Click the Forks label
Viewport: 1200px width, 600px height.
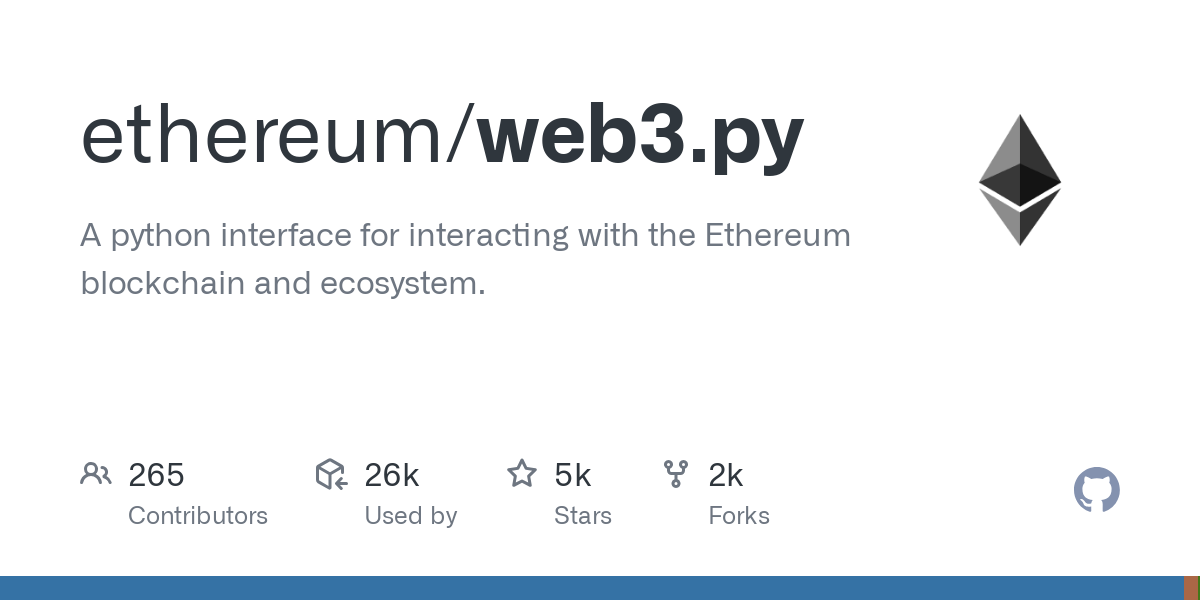pos(739,516)
